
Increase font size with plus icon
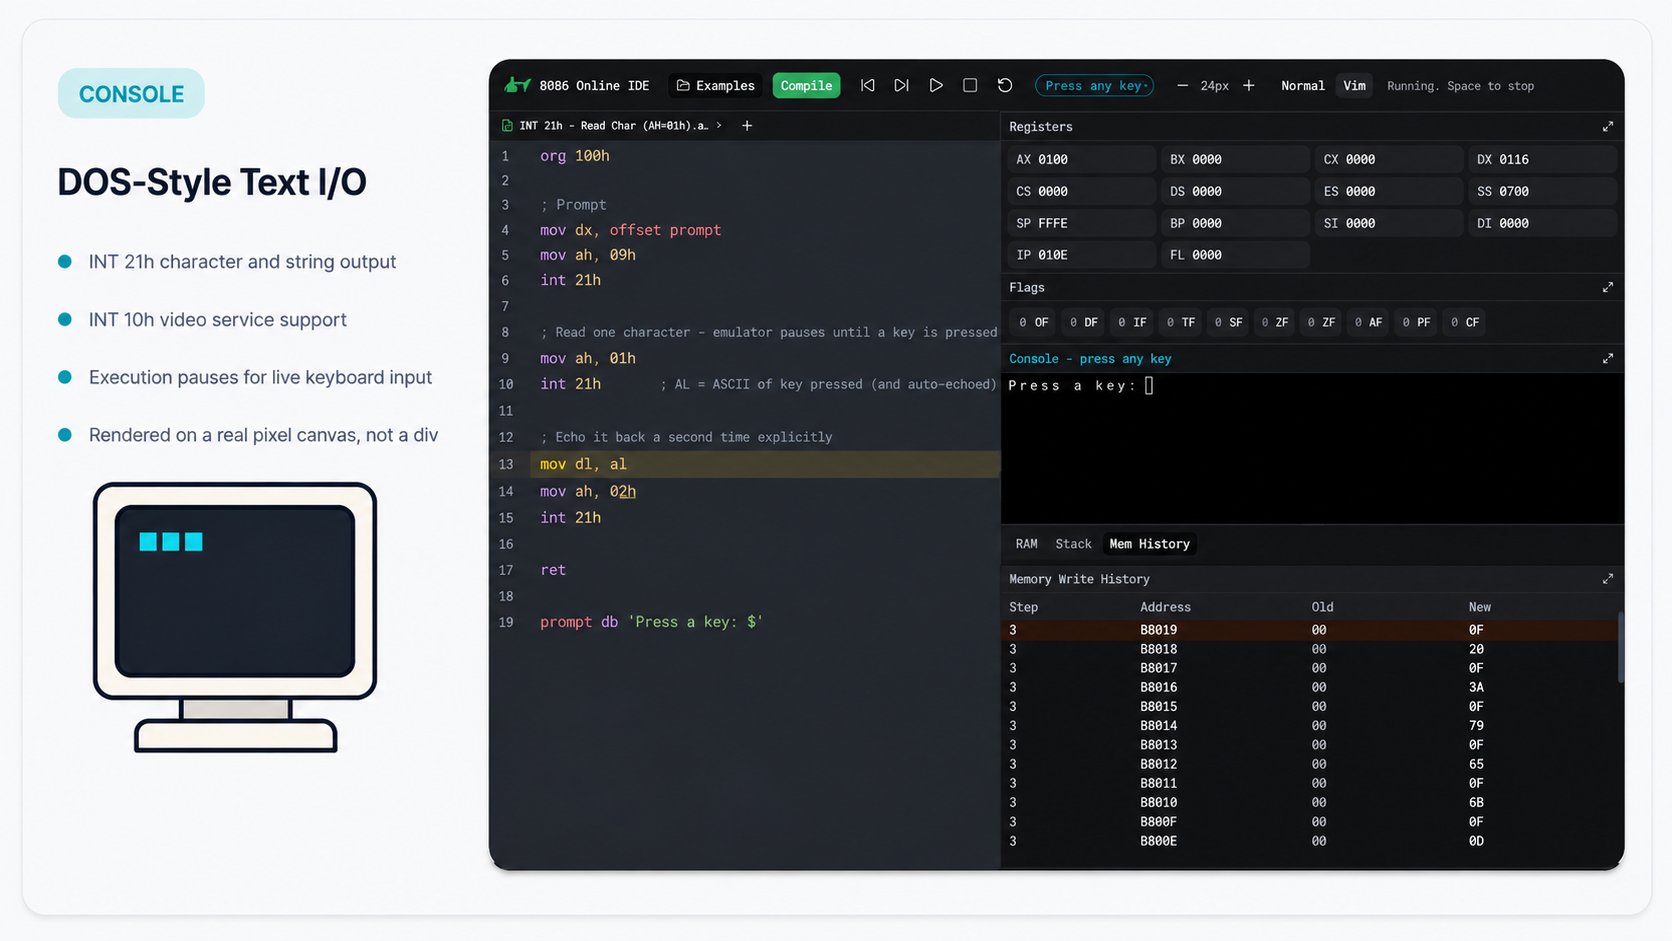(x=1249, y=86)
